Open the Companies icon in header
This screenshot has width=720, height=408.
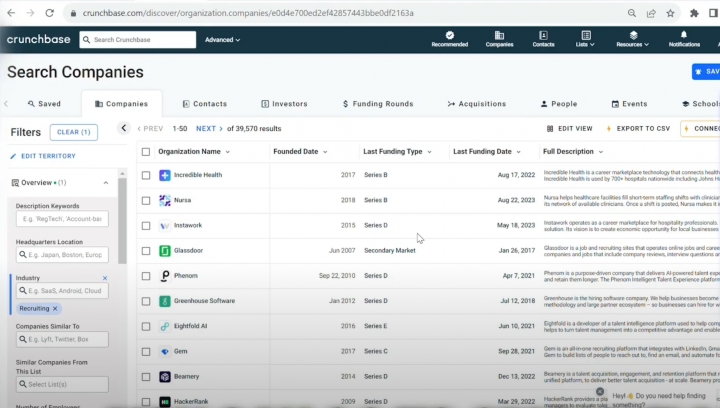499,36
